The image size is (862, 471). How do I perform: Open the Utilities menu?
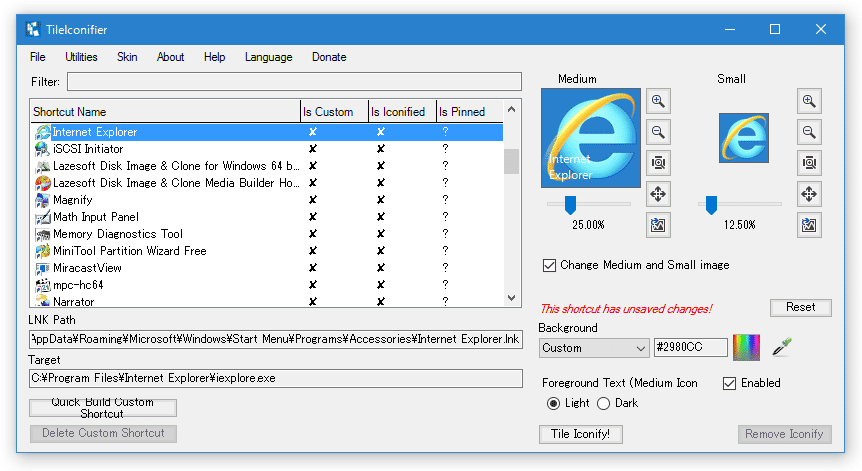(x=81, y=57)
